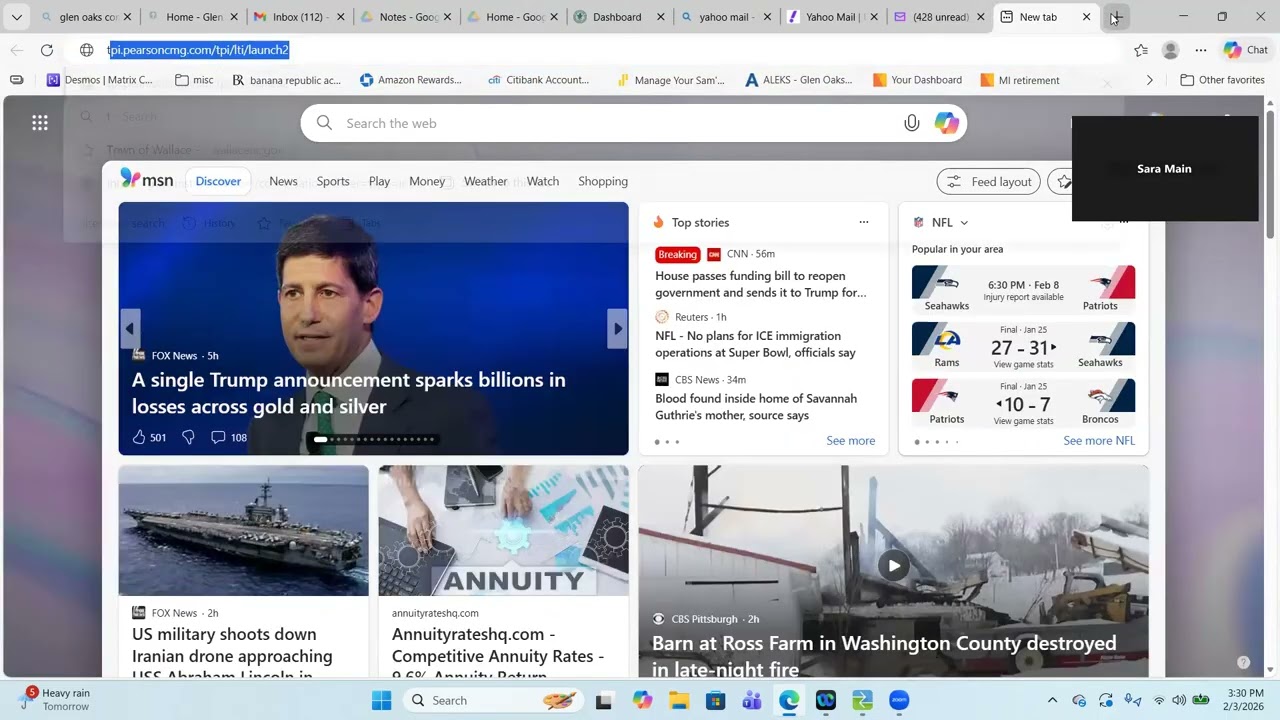Screen dimensions: 1280x720
Task: Expand the NFL league dropdown
Action: coord(964,223)
